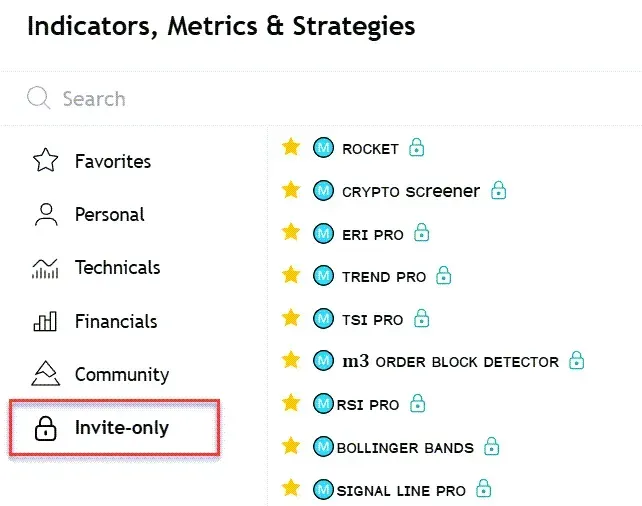Click the author badge icon for TREND PRO
Screen dimensions: 642x506
[323, 276]
